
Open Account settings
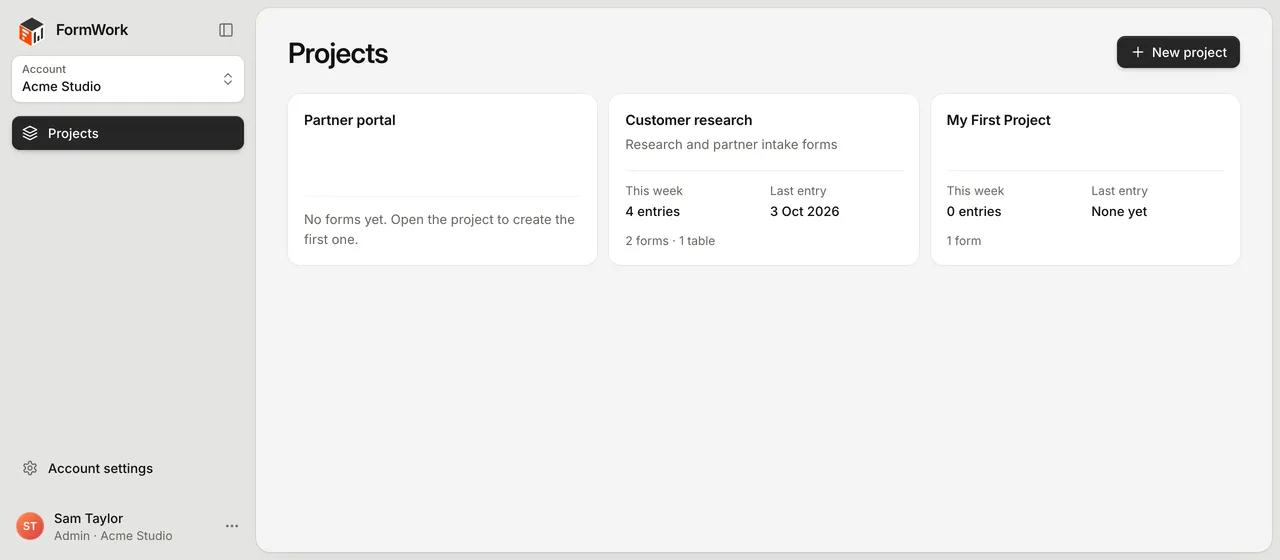point(128,468)
